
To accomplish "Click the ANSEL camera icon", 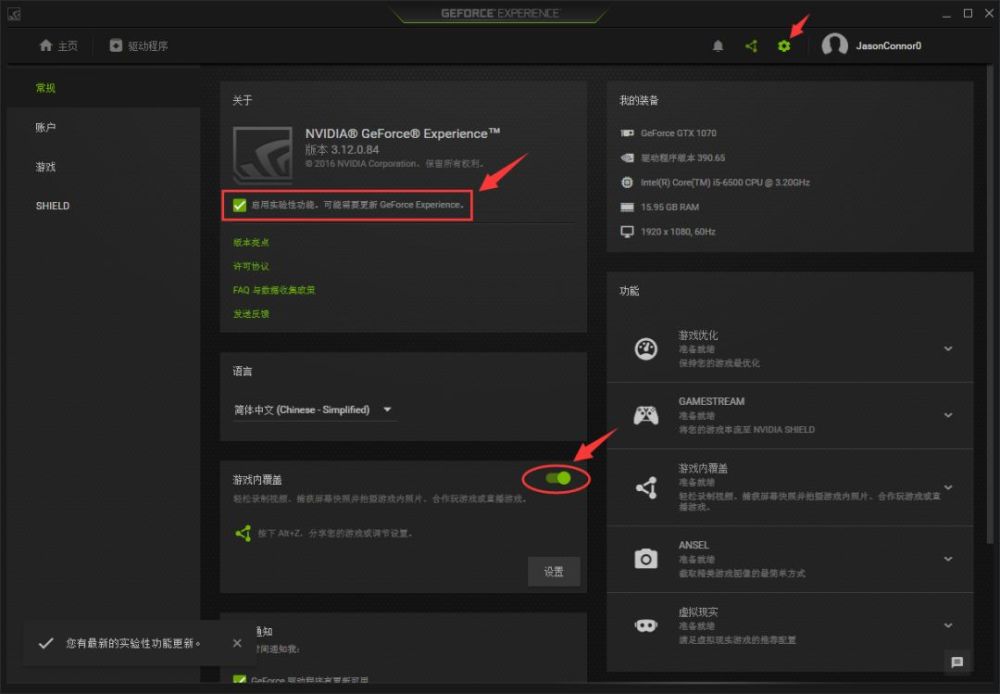I will tap(645, 559).
